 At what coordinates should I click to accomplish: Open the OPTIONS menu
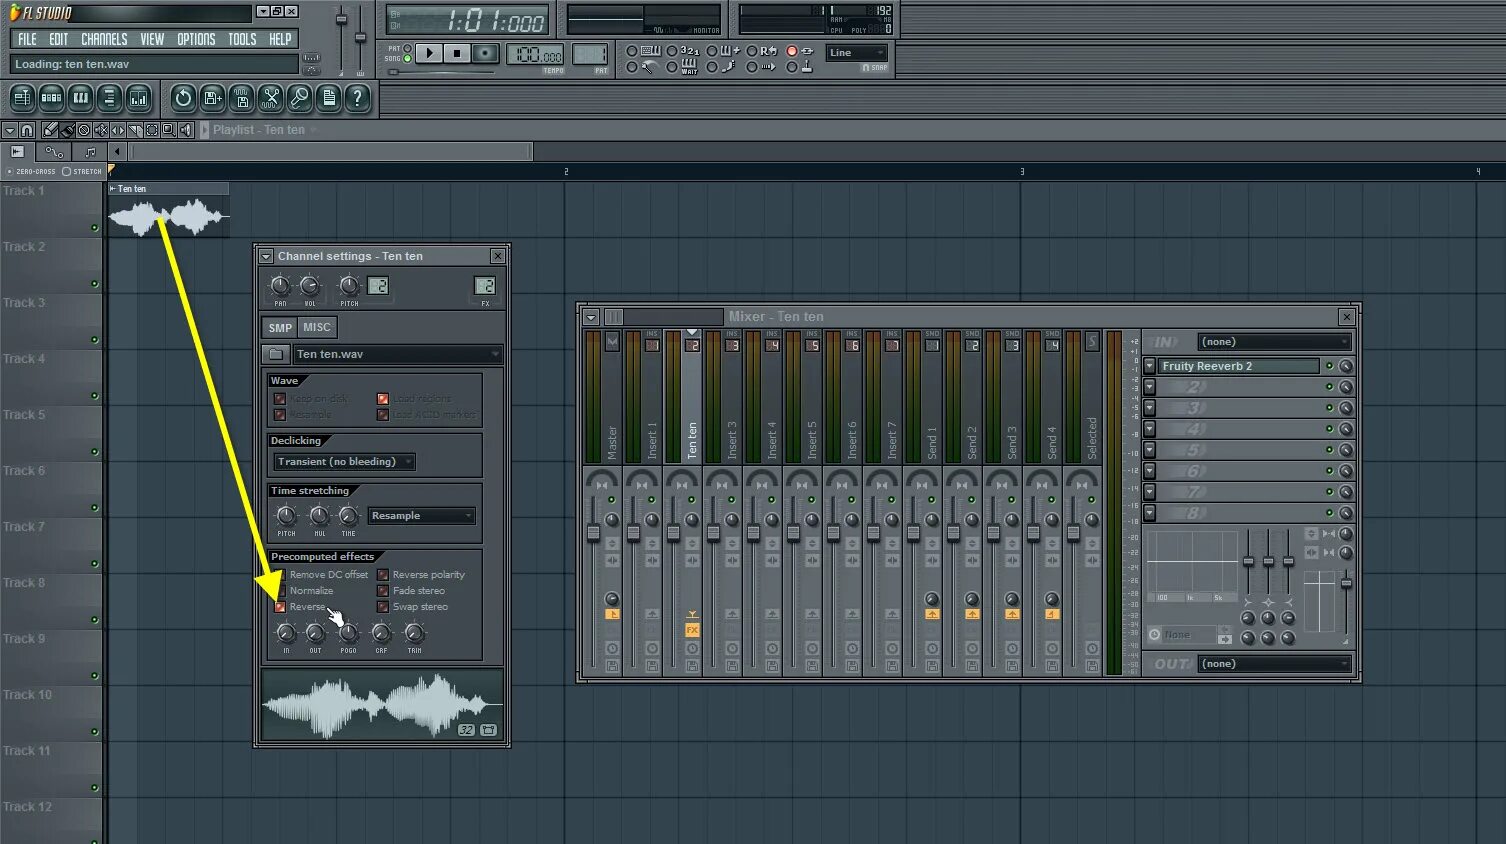196,39
